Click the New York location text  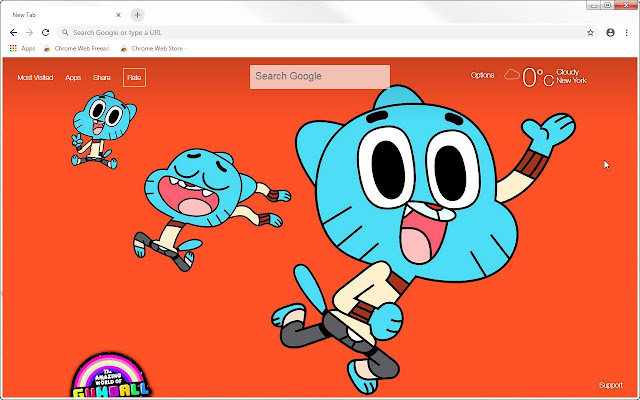(571, 80)
